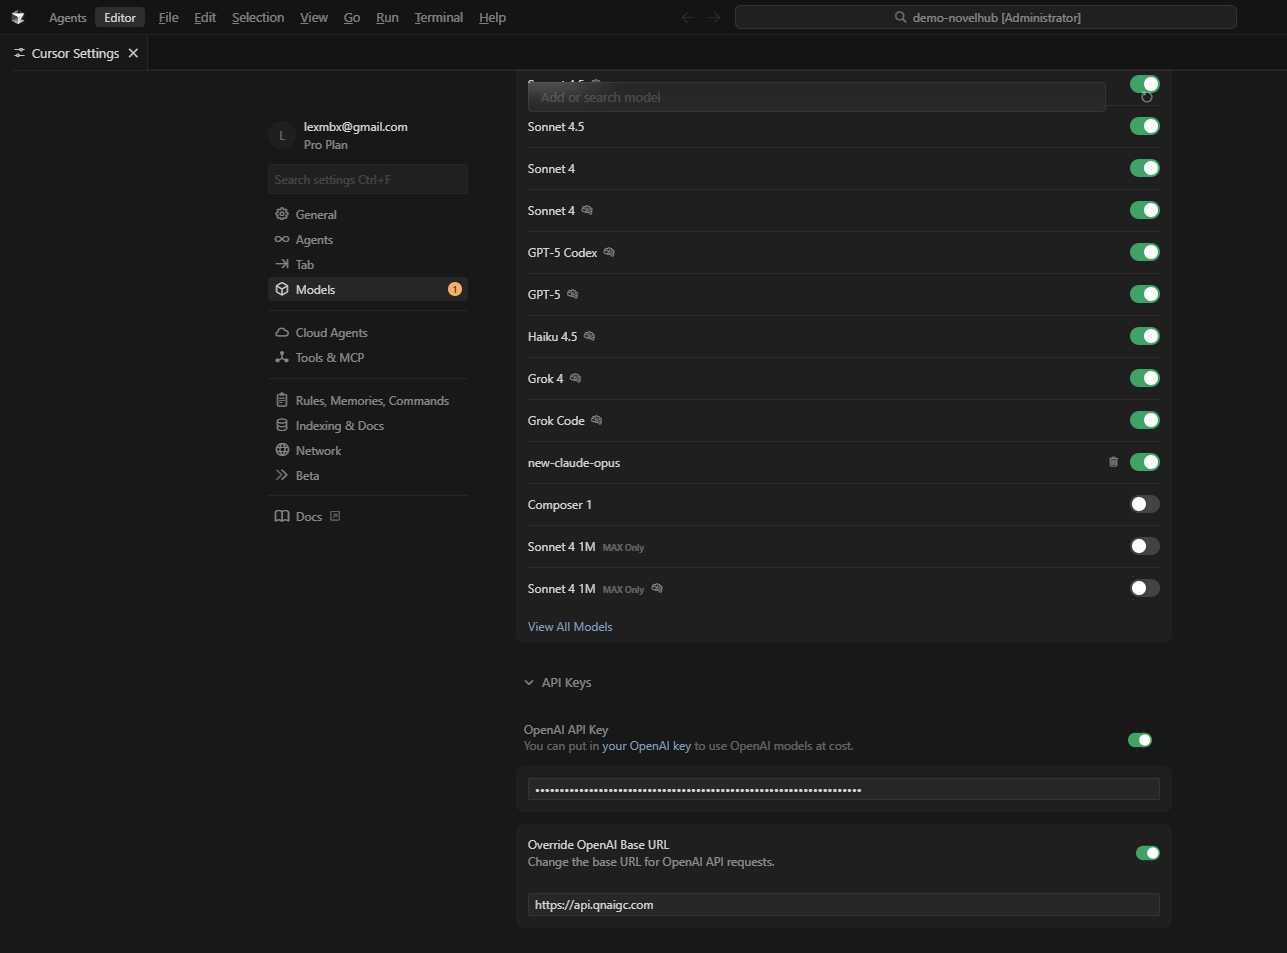The image size is (1287, 953).
Task: Open the Terminal menu
Action: [438, 17]
